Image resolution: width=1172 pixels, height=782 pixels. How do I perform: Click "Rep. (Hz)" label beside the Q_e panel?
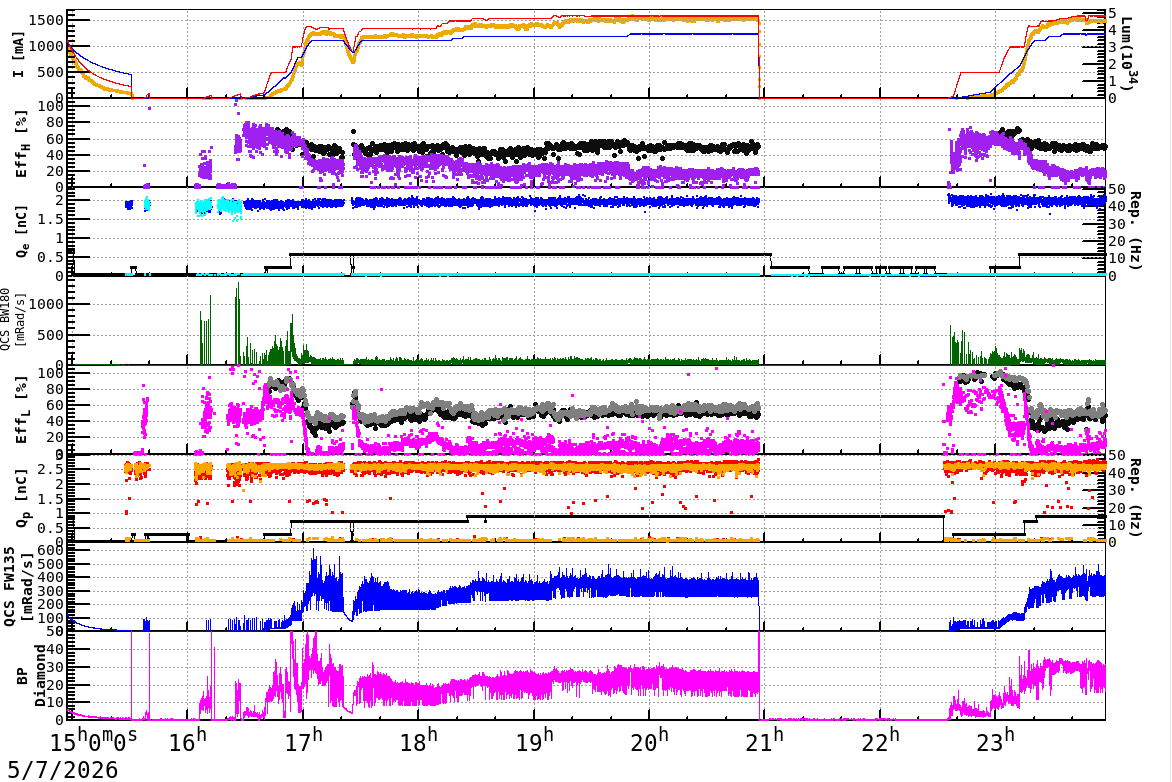coord(1135,231)
